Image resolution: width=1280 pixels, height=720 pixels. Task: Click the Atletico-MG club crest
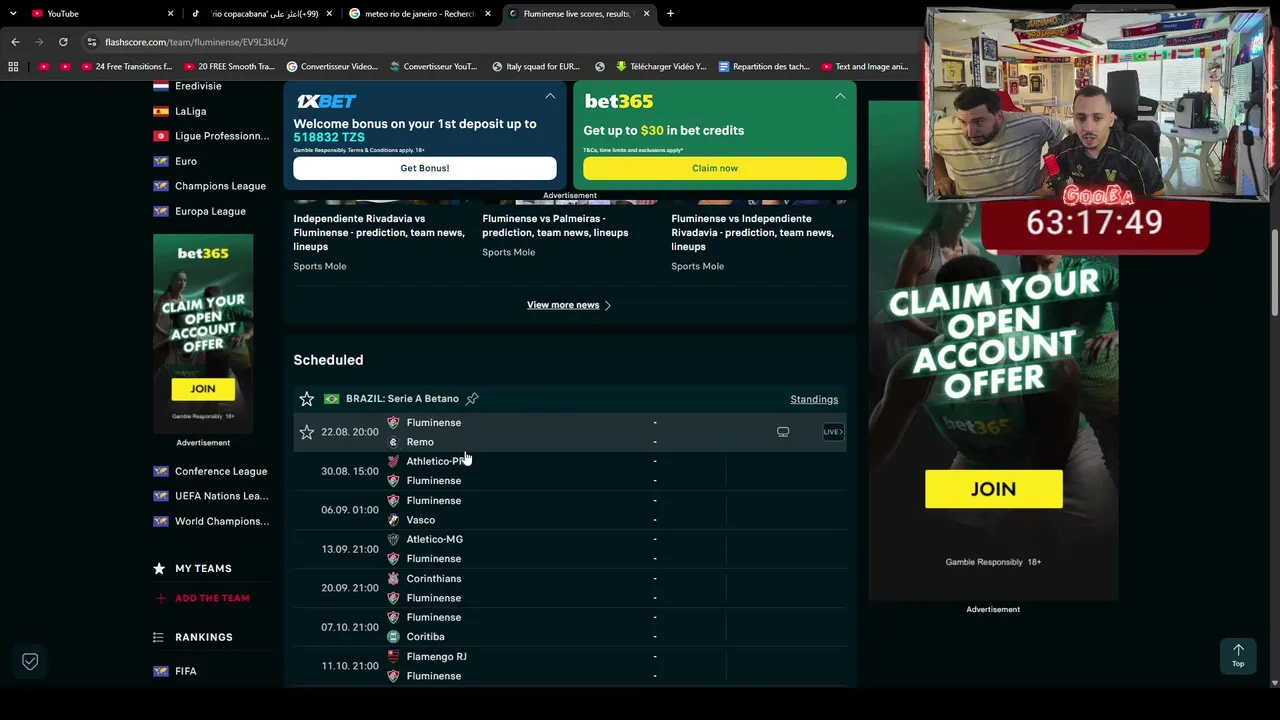(393, 539)
